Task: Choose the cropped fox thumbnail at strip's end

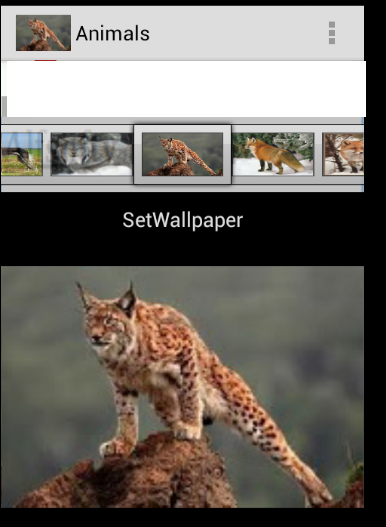Action: point(343,154)
